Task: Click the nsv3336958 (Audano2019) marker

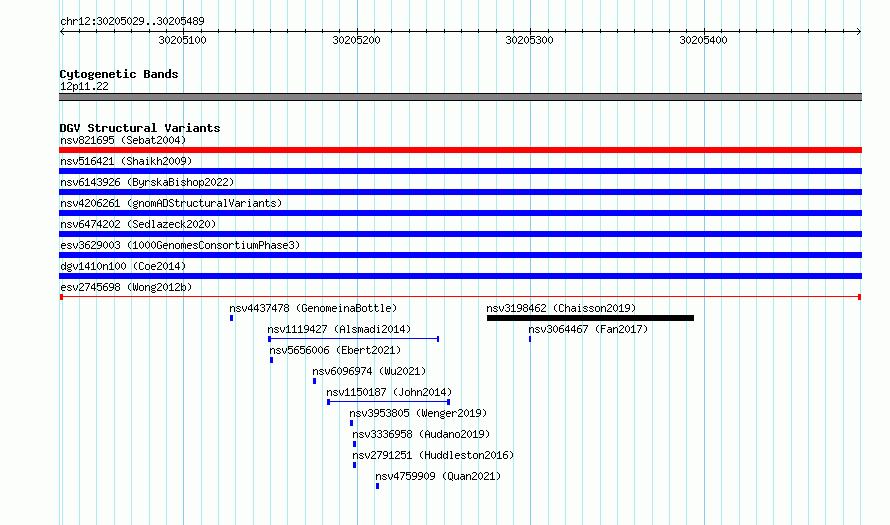Action: [355, 444]
